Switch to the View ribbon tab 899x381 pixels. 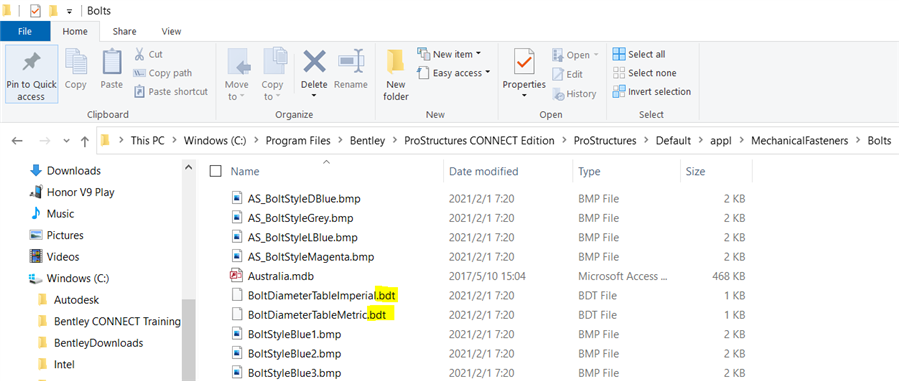tap(171, 32)
